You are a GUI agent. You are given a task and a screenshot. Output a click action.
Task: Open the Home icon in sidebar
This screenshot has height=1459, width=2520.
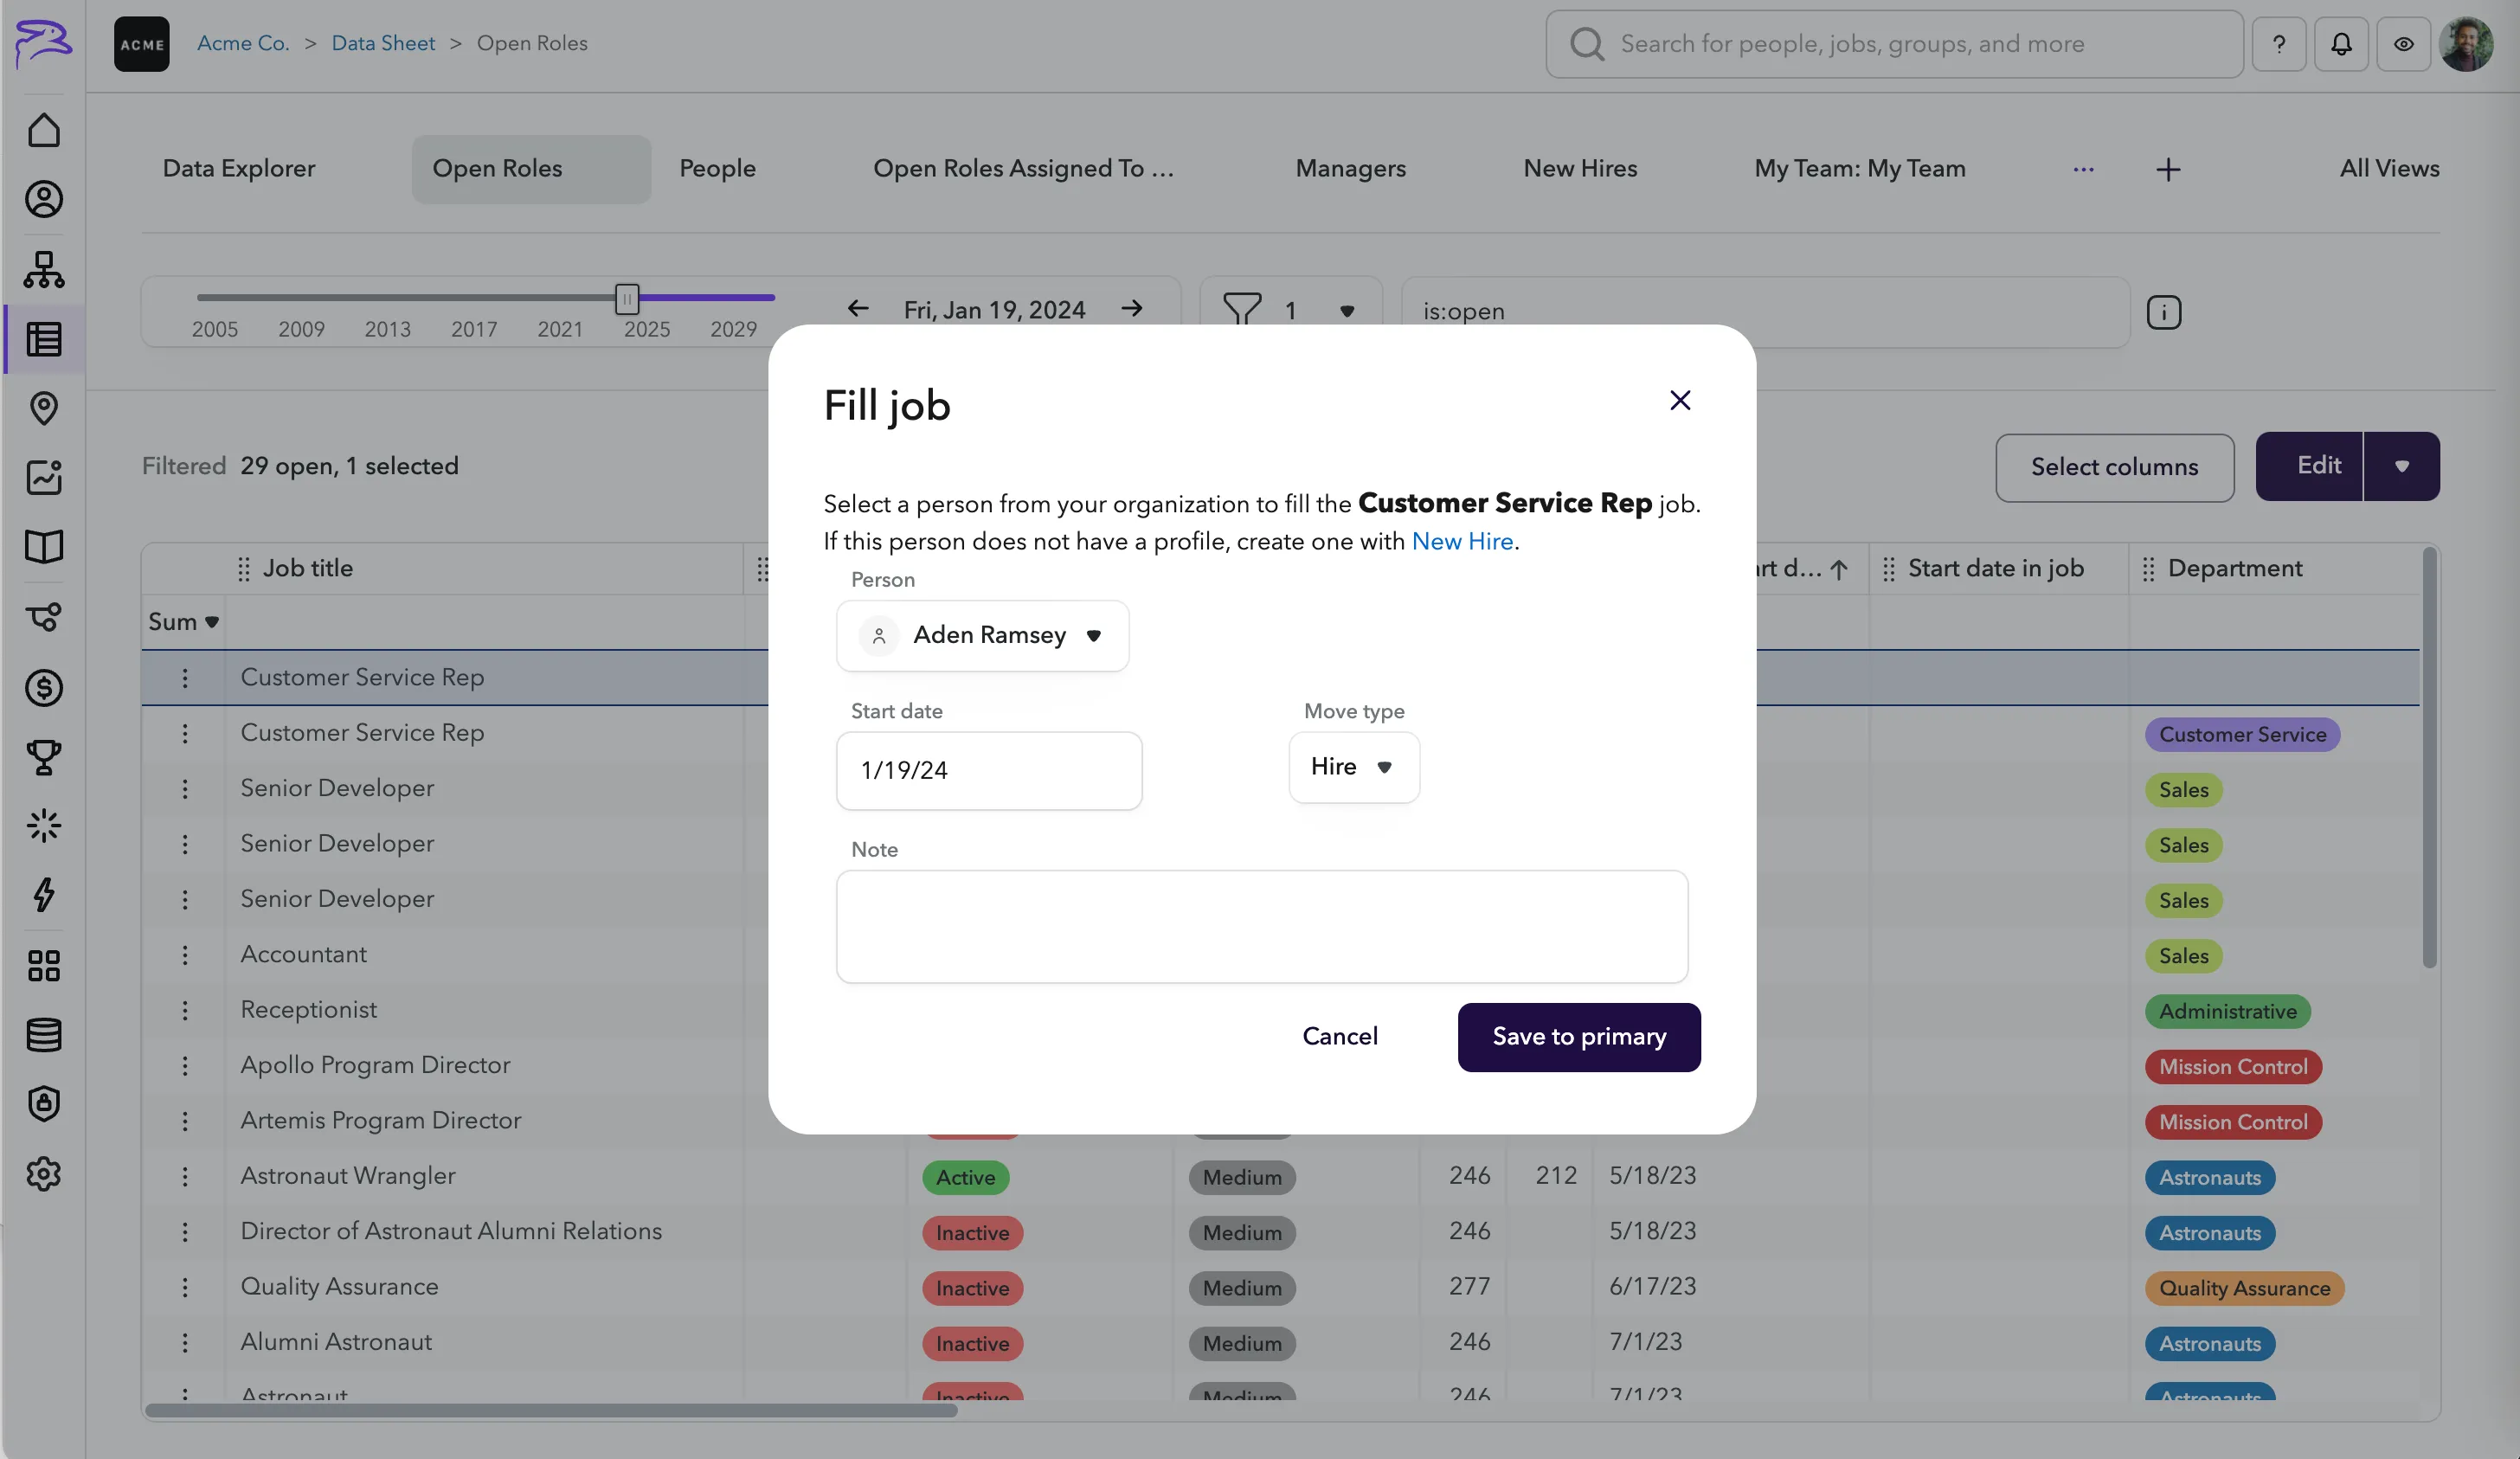pyautogui.click(x=44, y=130)
